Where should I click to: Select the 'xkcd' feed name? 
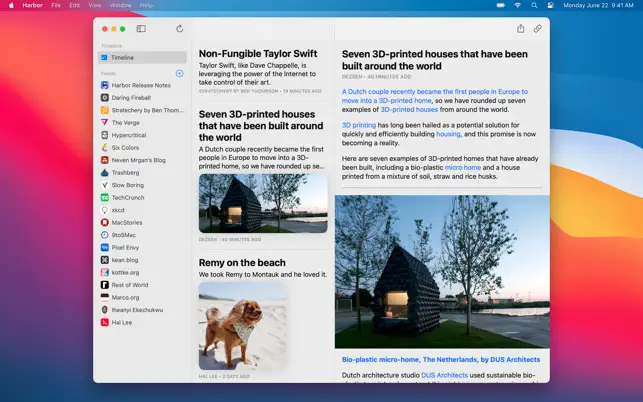coord(118,210)
